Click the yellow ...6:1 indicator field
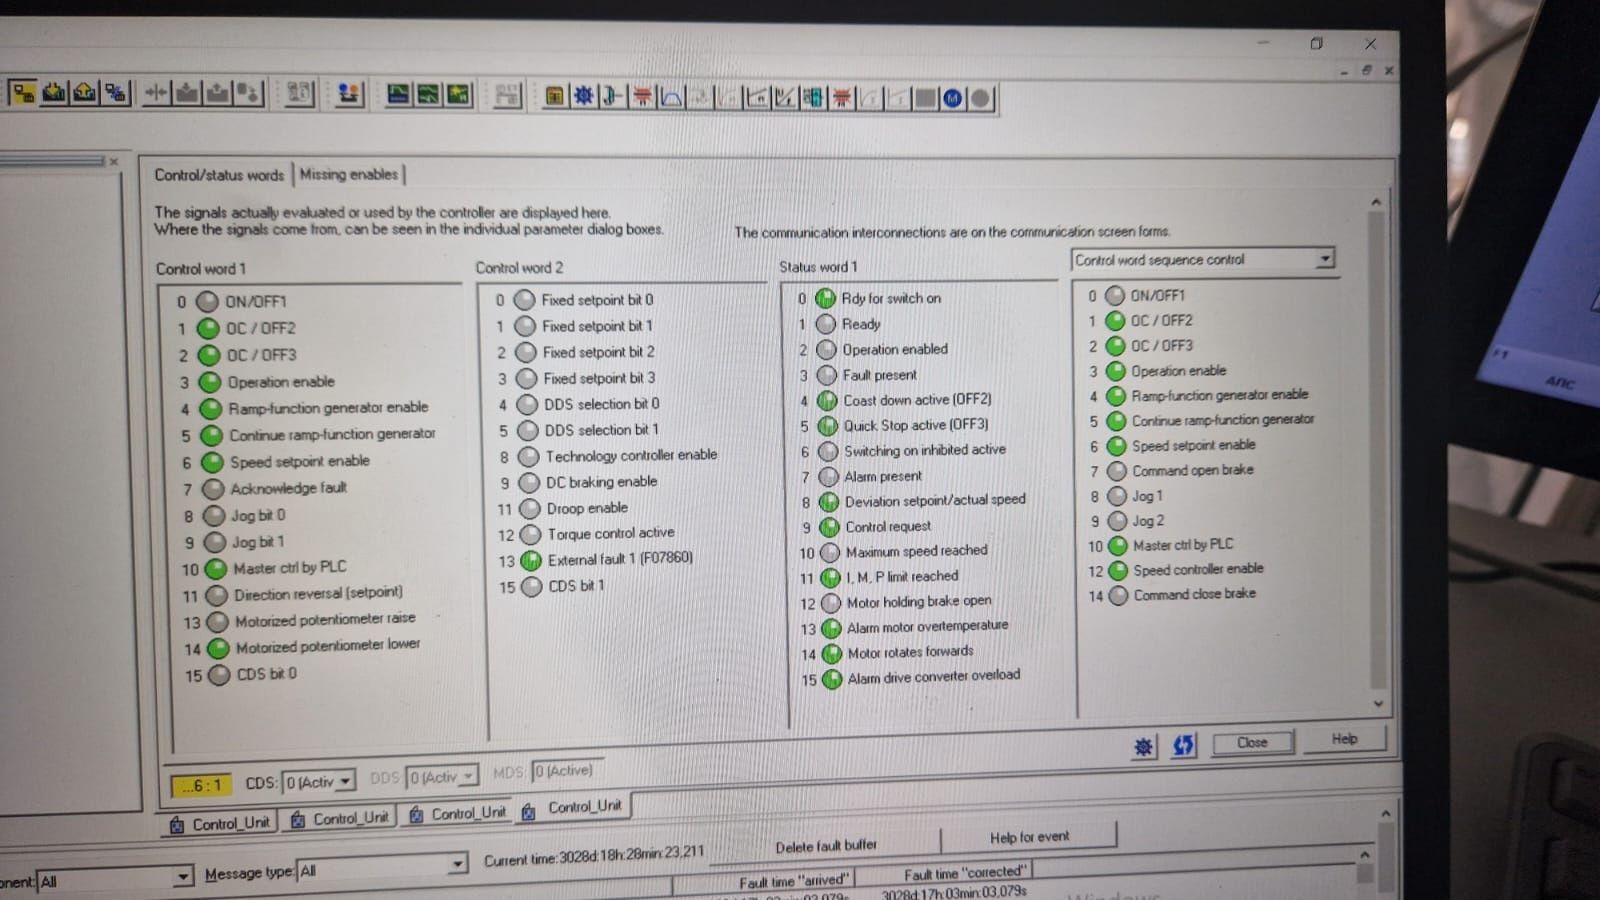This screenshot has width=1600, height=900. 201,785
